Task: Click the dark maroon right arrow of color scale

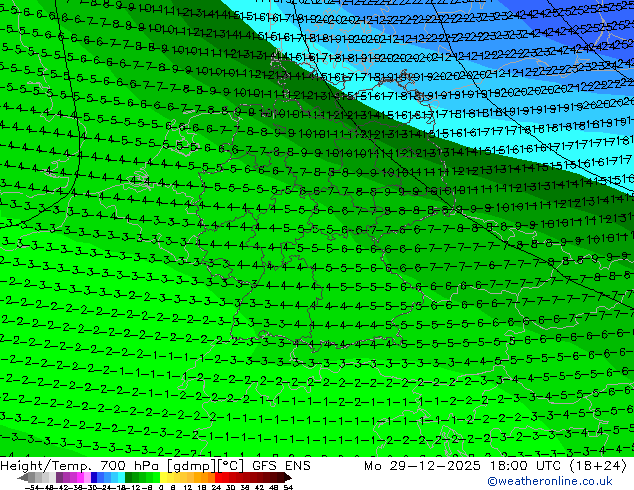Action: (x=288, y=477)
